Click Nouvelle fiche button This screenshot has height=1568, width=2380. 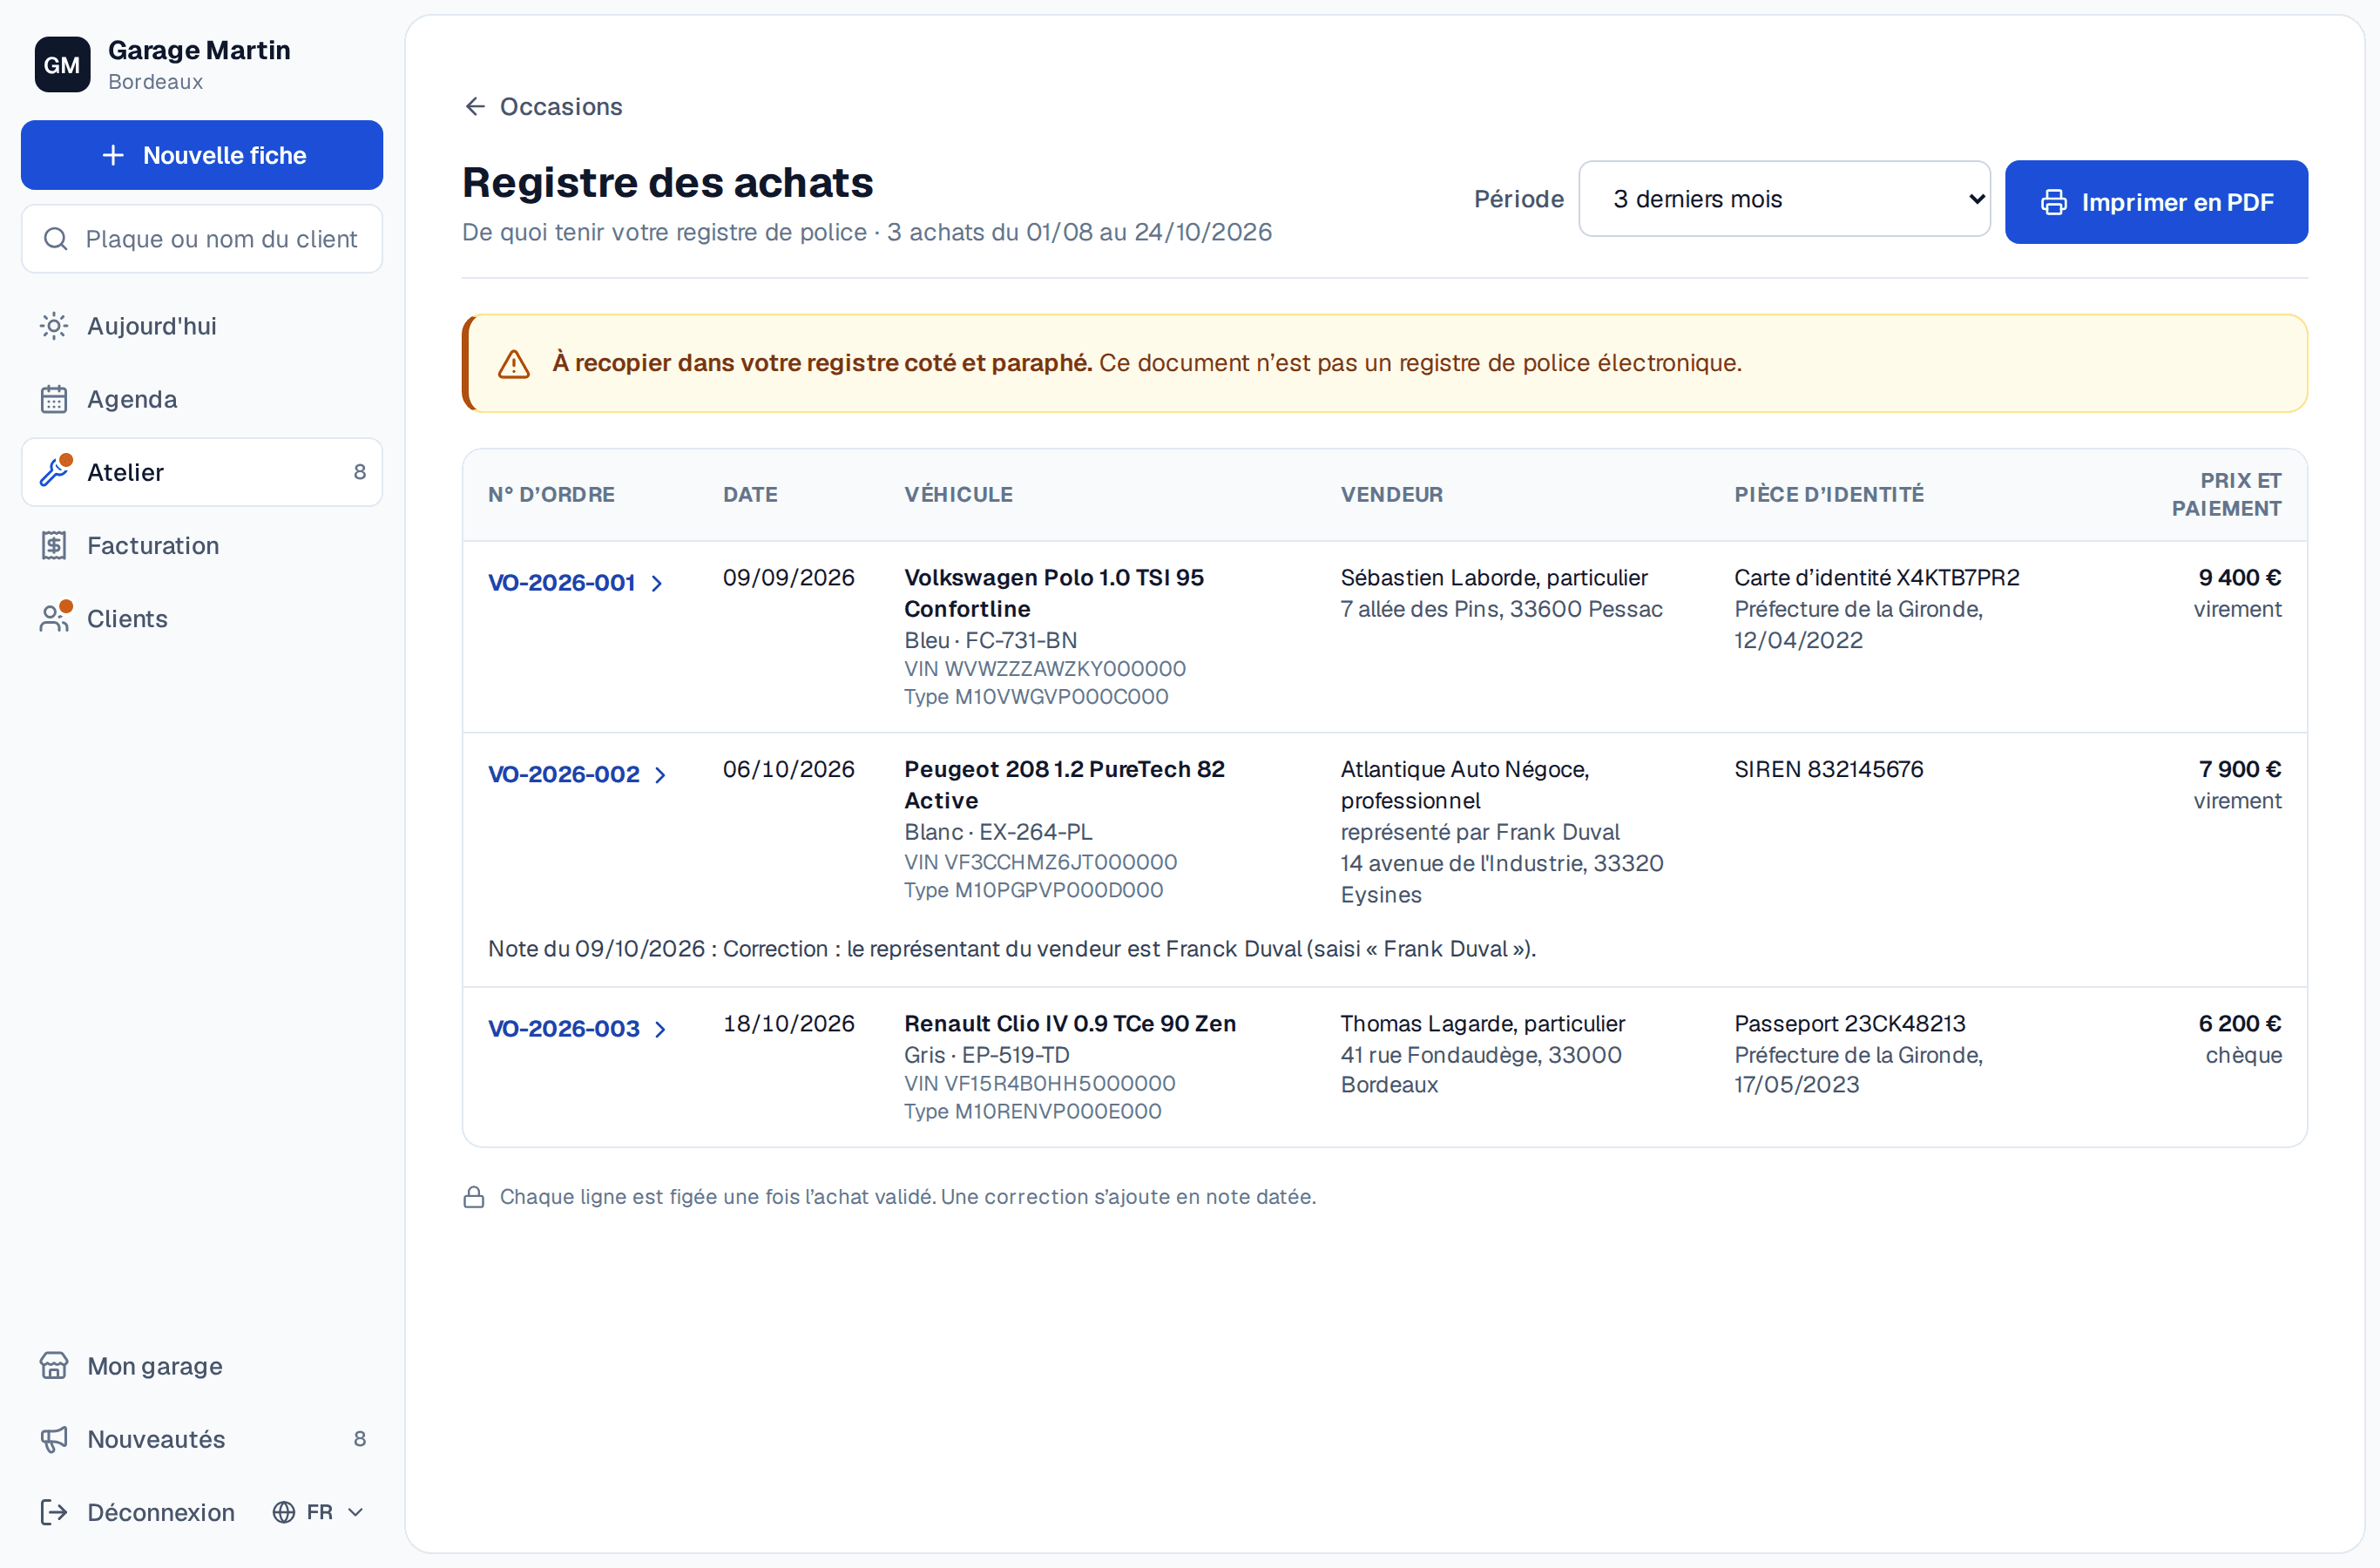202,155
